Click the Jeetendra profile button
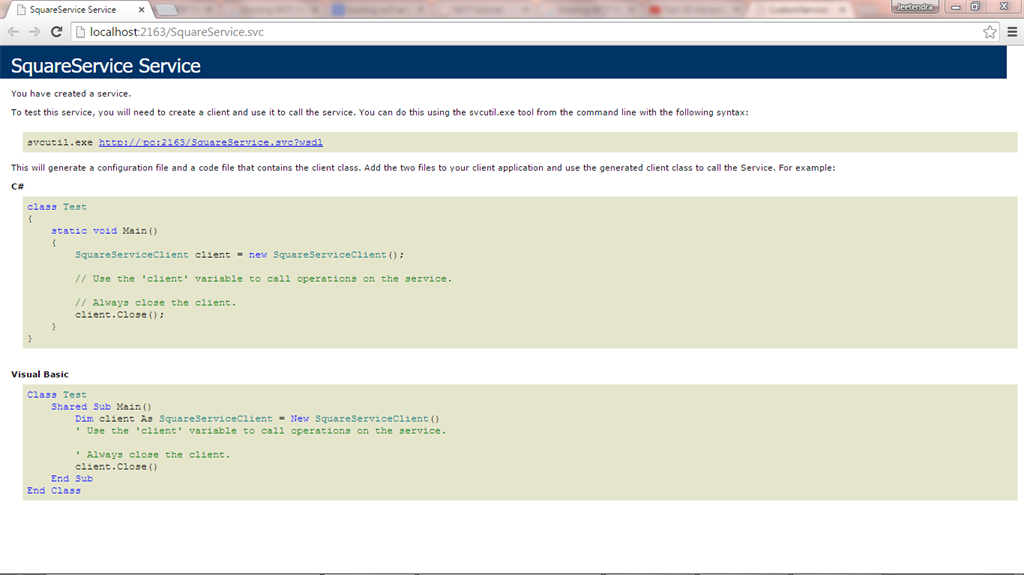 914,7
